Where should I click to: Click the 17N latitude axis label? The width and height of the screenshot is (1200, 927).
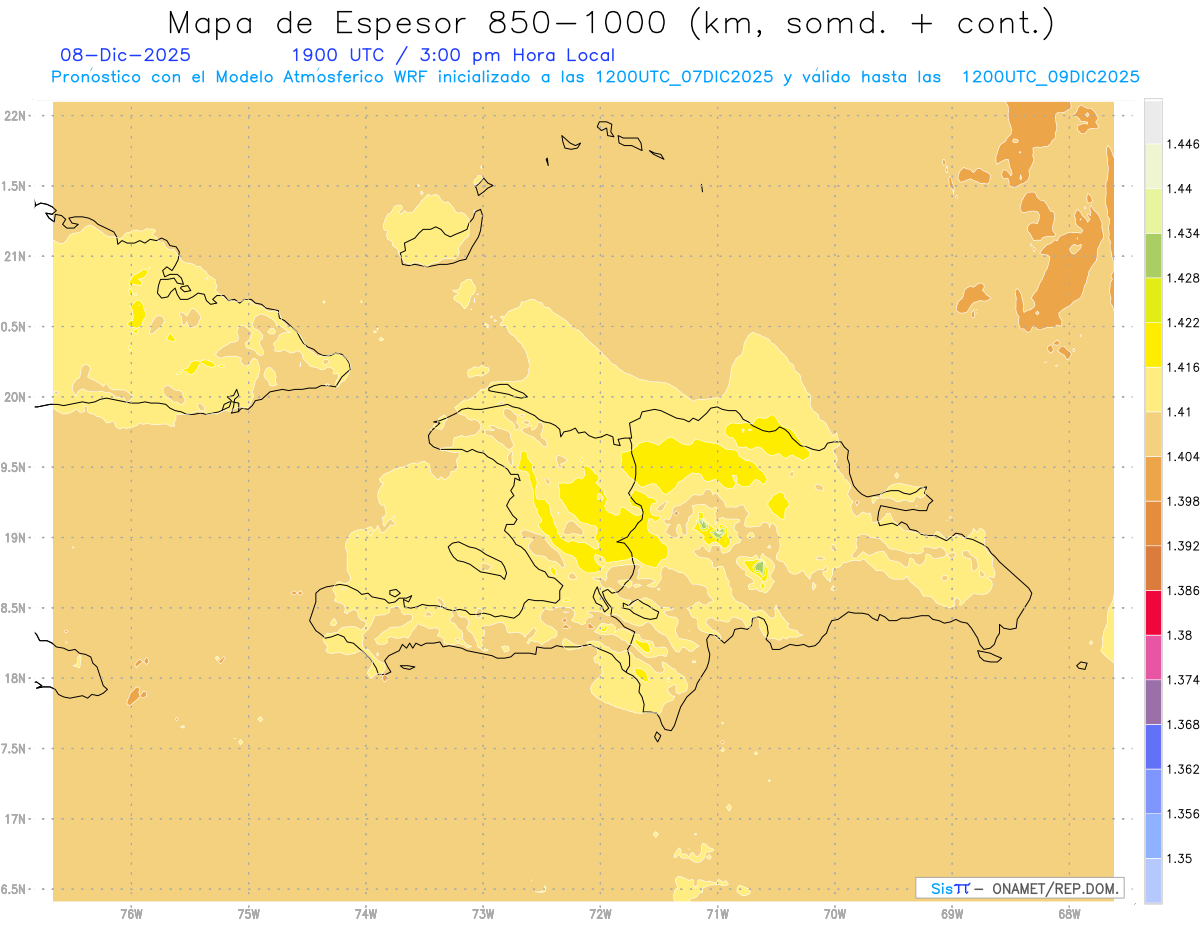pos(15,819)
